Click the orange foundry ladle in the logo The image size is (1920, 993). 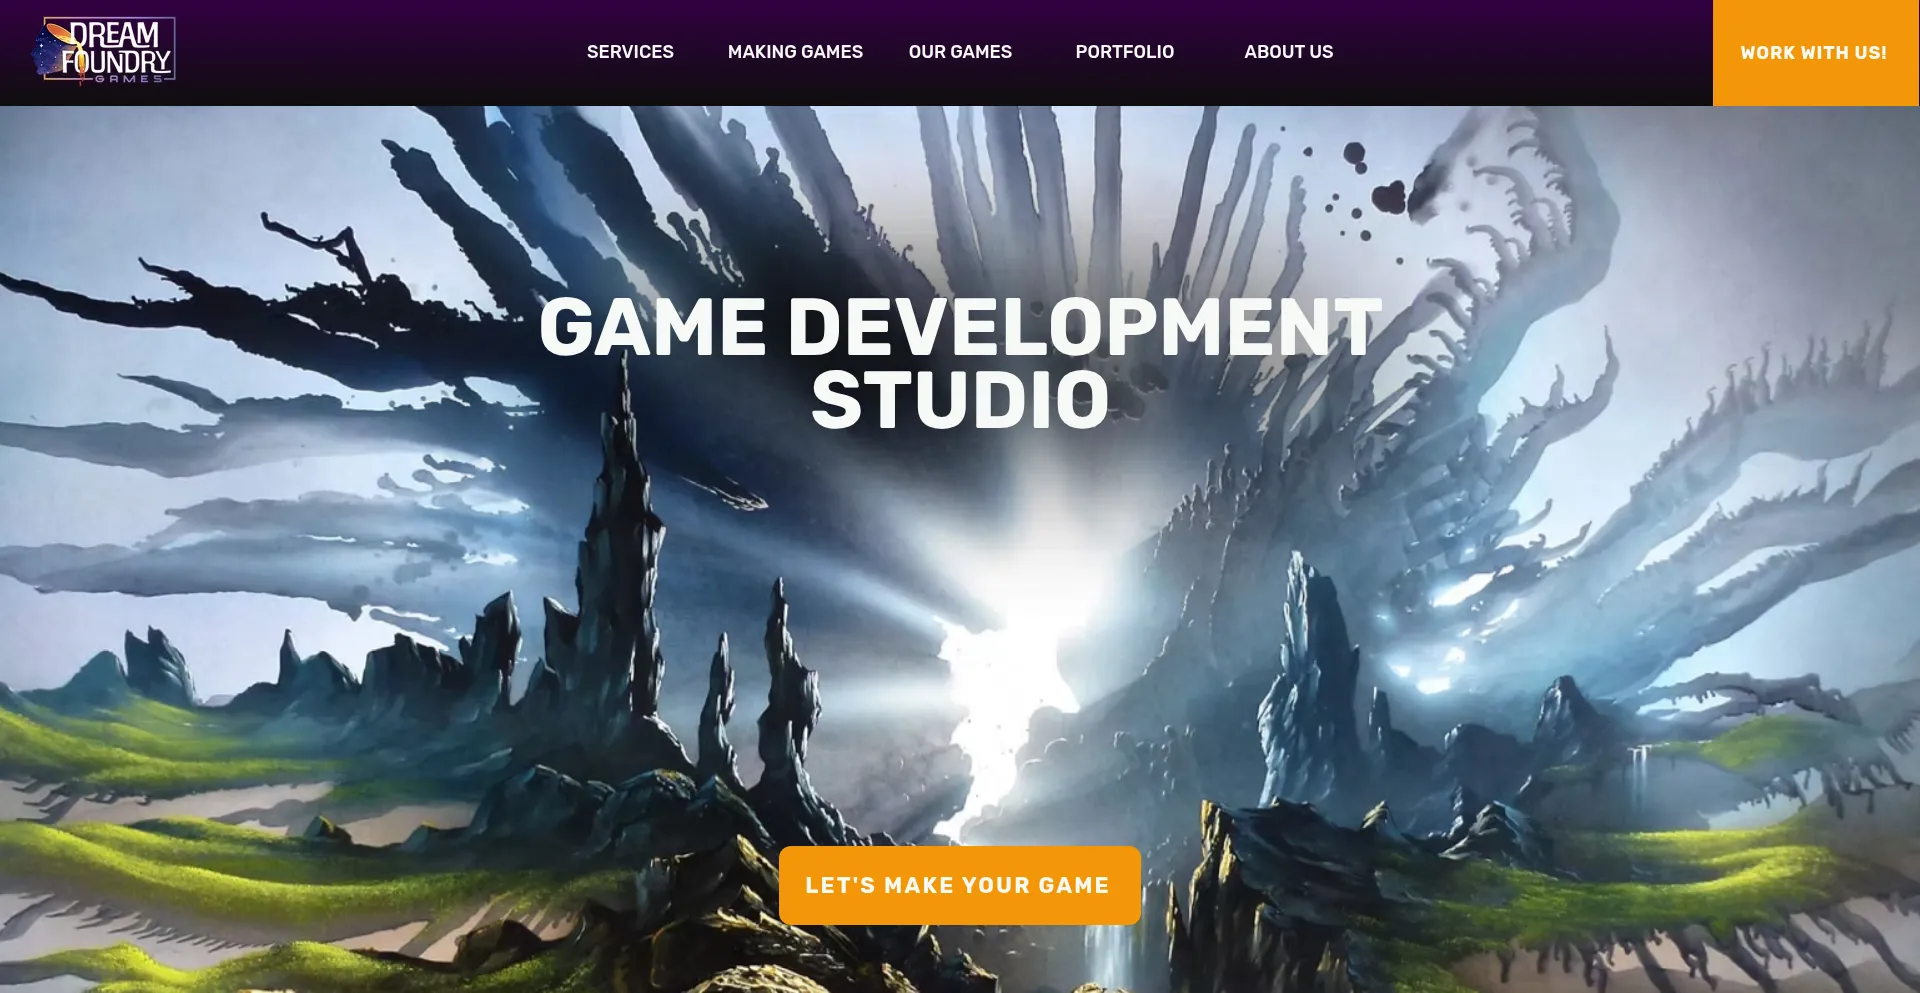(x=58, y=33)
